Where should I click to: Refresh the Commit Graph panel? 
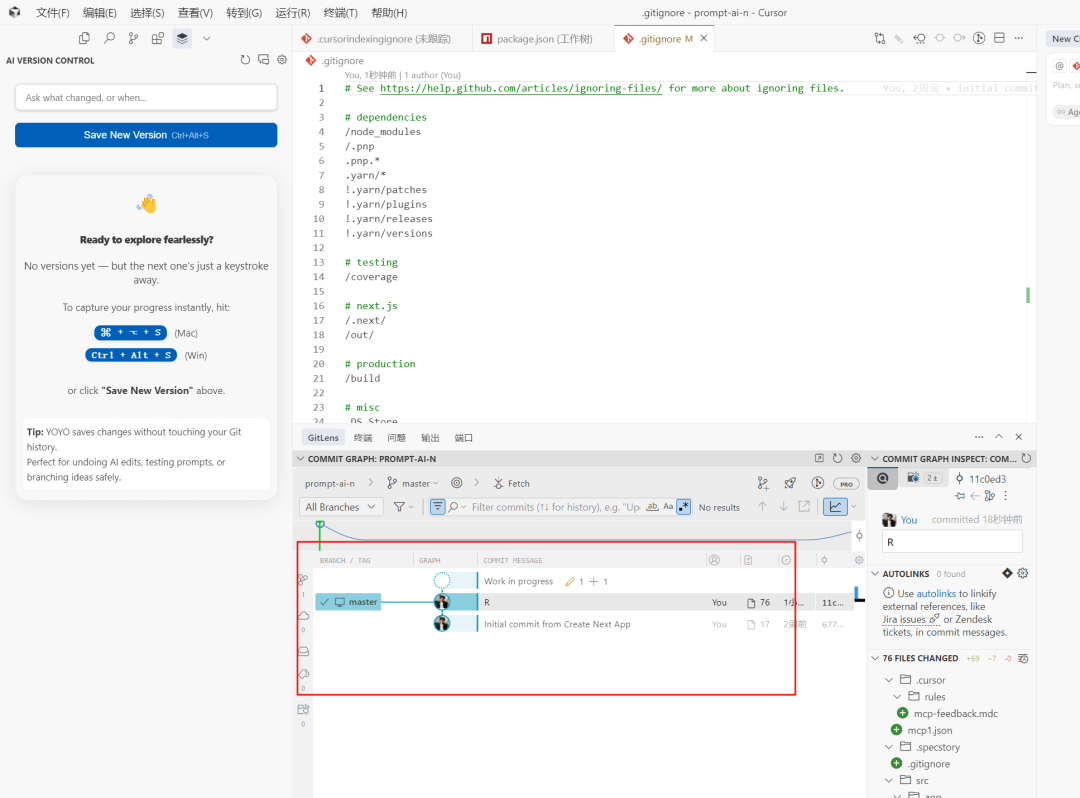click(837, 458)
